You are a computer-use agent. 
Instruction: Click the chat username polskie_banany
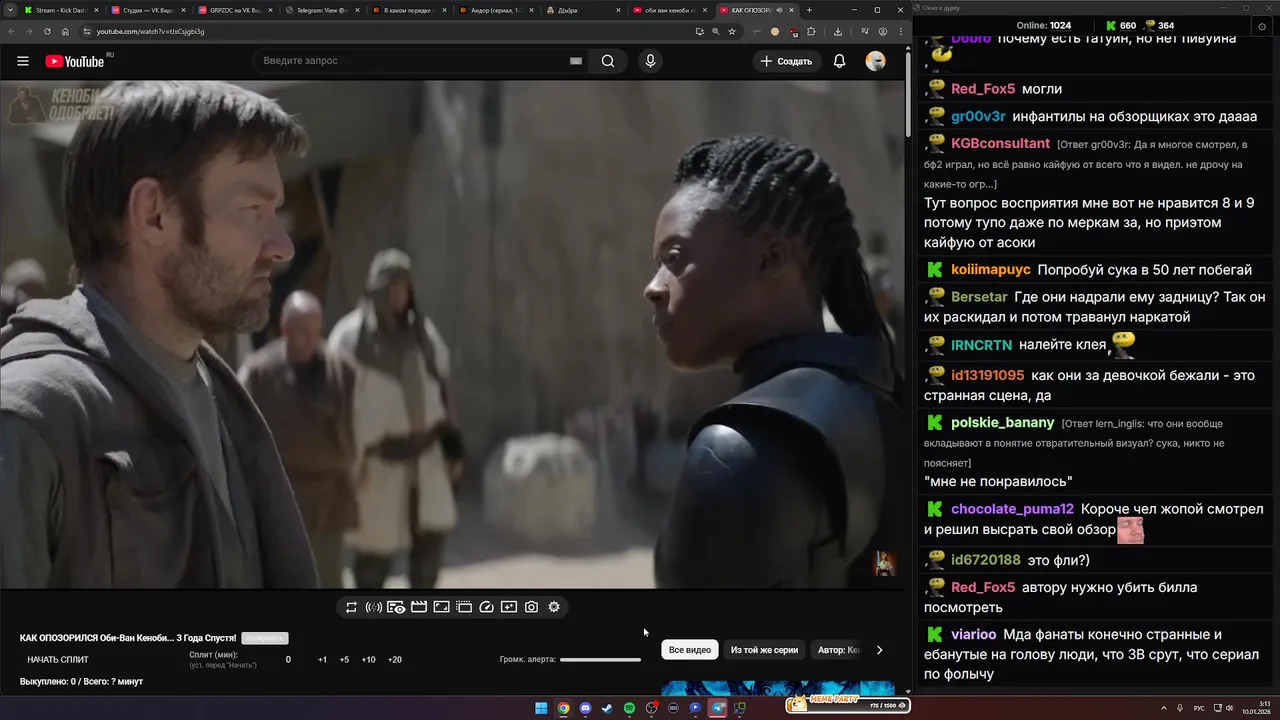pos(1003,423)
